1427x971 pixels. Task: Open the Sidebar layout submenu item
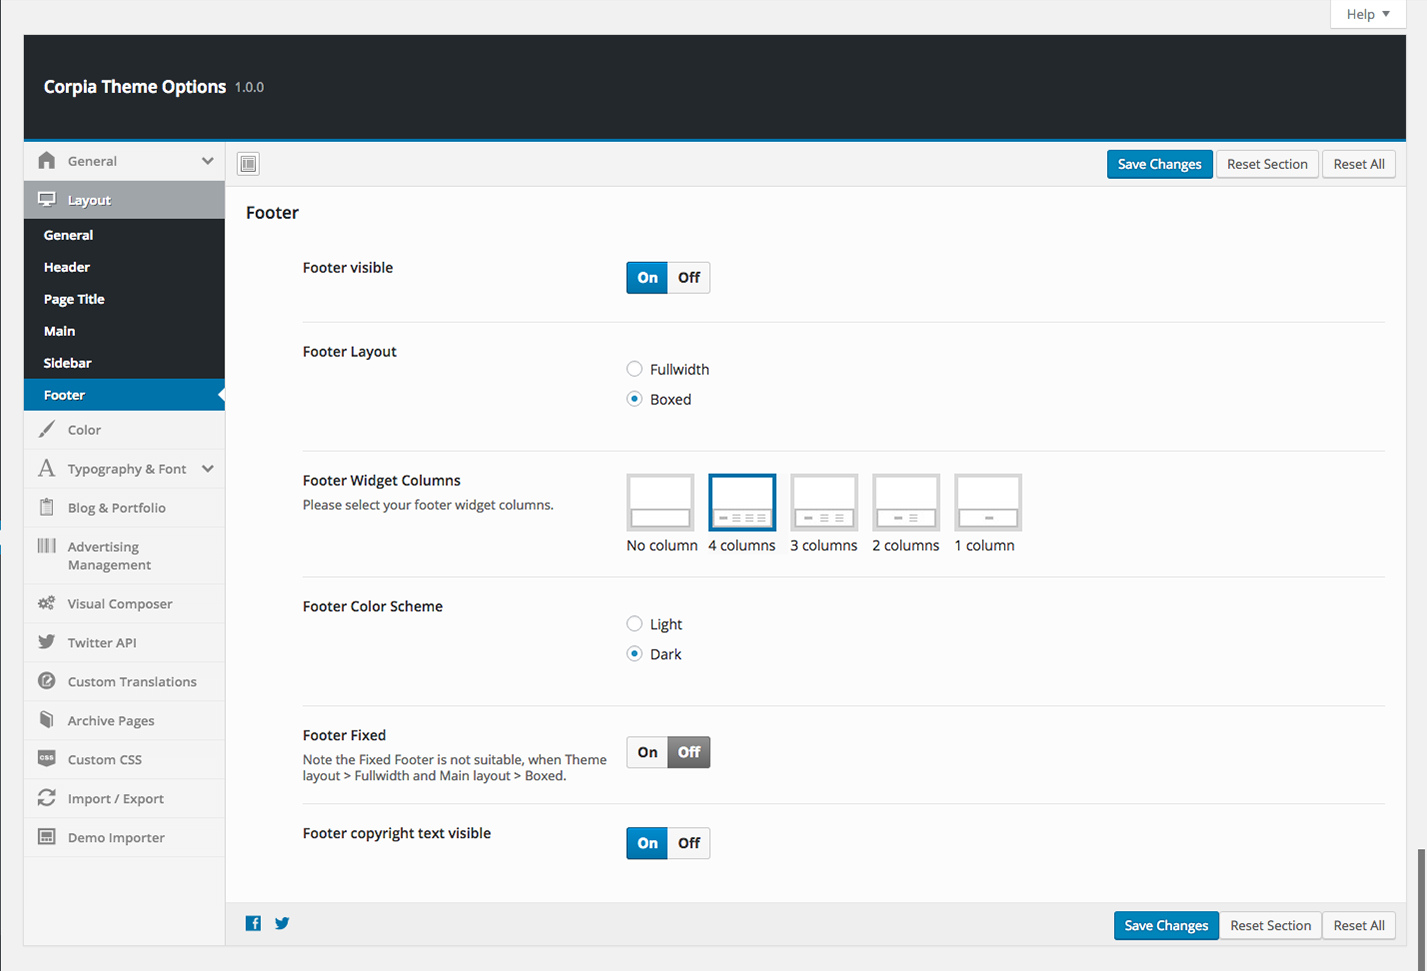(68, 363)
